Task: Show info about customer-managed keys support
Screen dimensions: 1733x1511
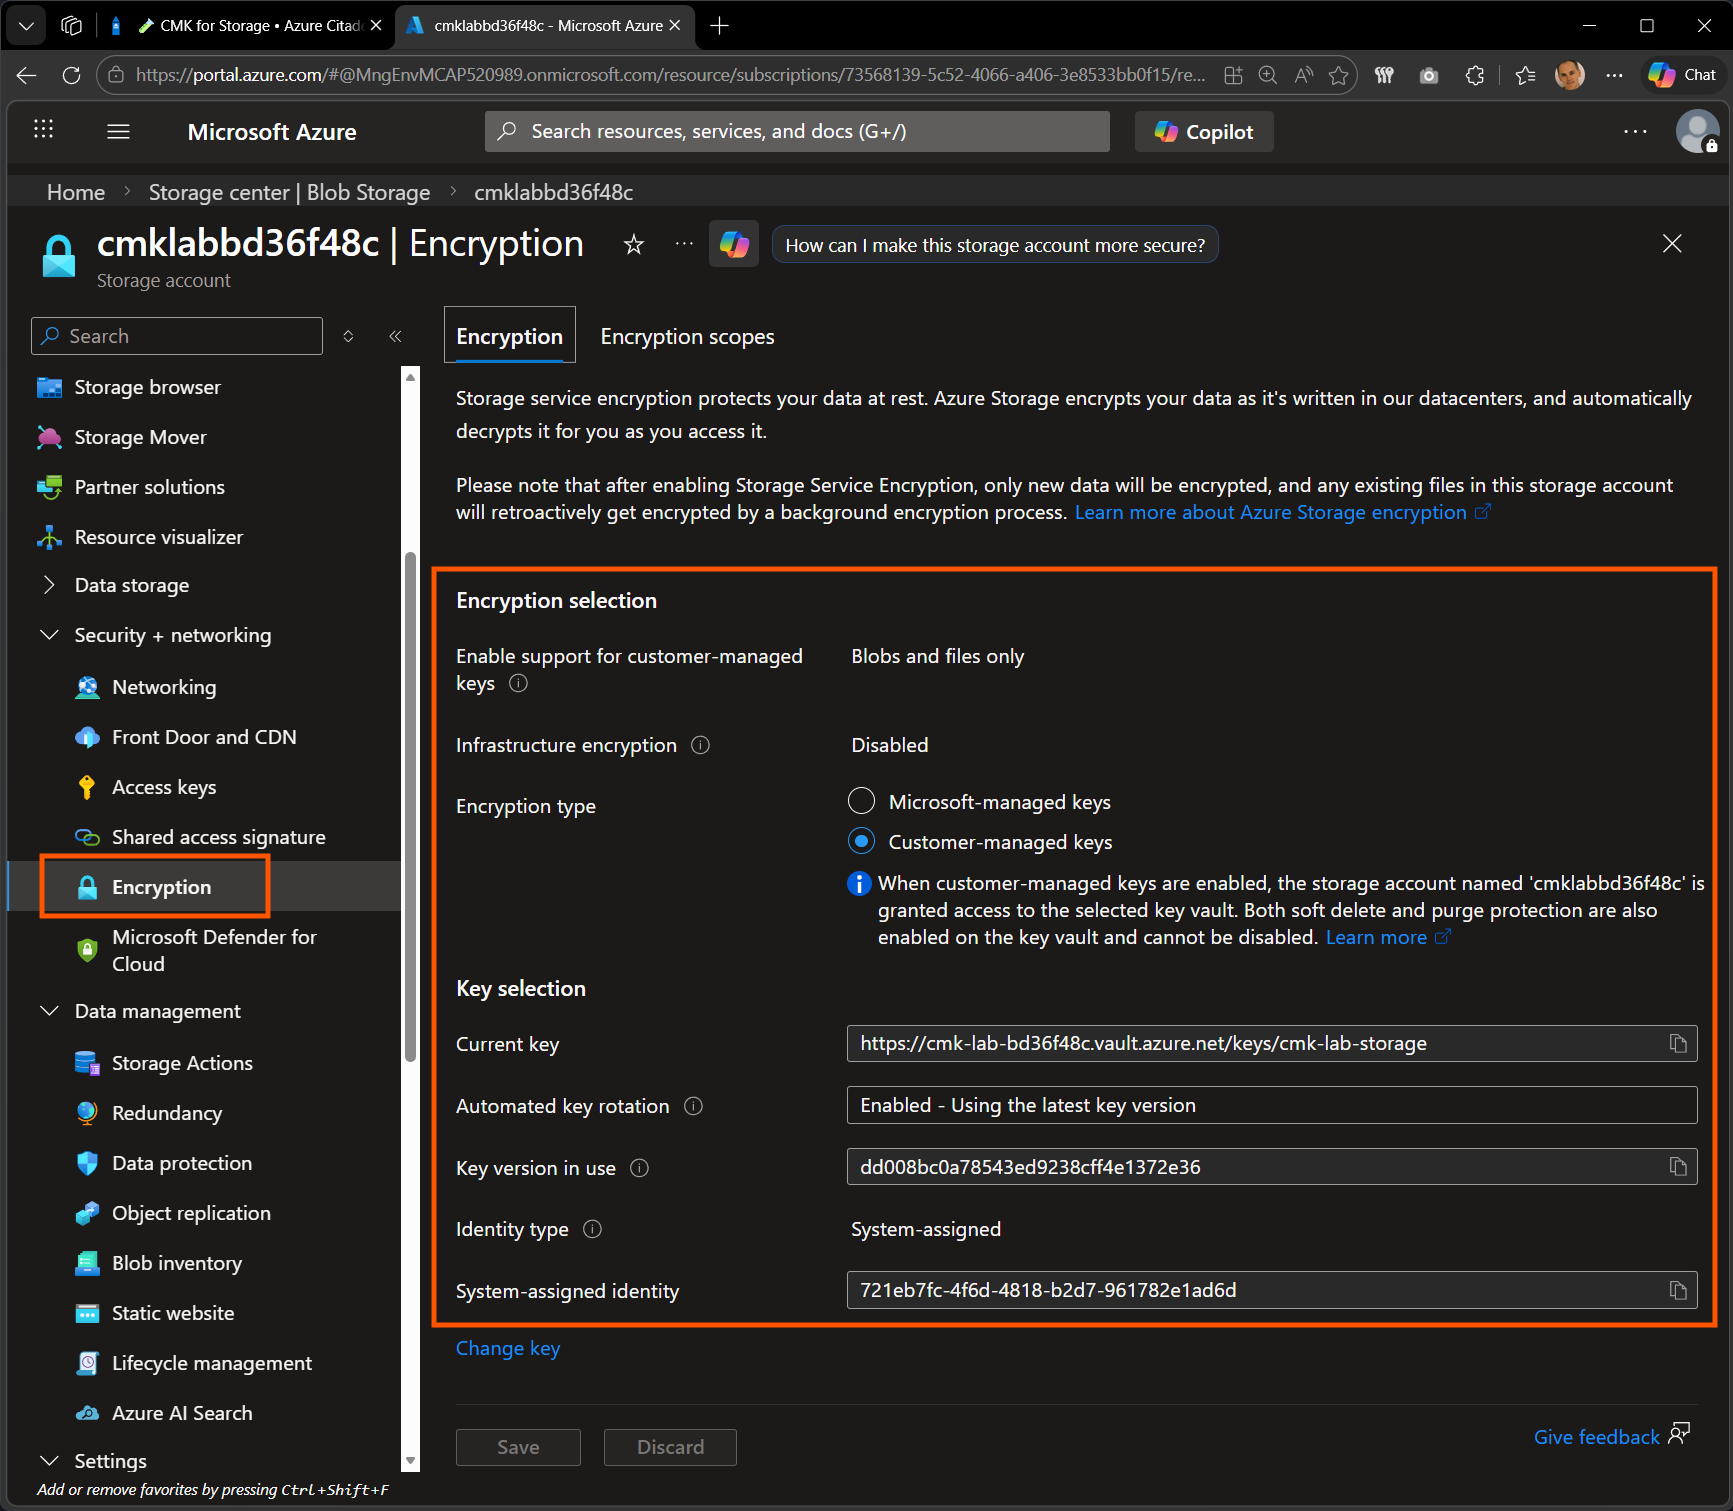Action: pyautogui.click(x=518, y=684)
